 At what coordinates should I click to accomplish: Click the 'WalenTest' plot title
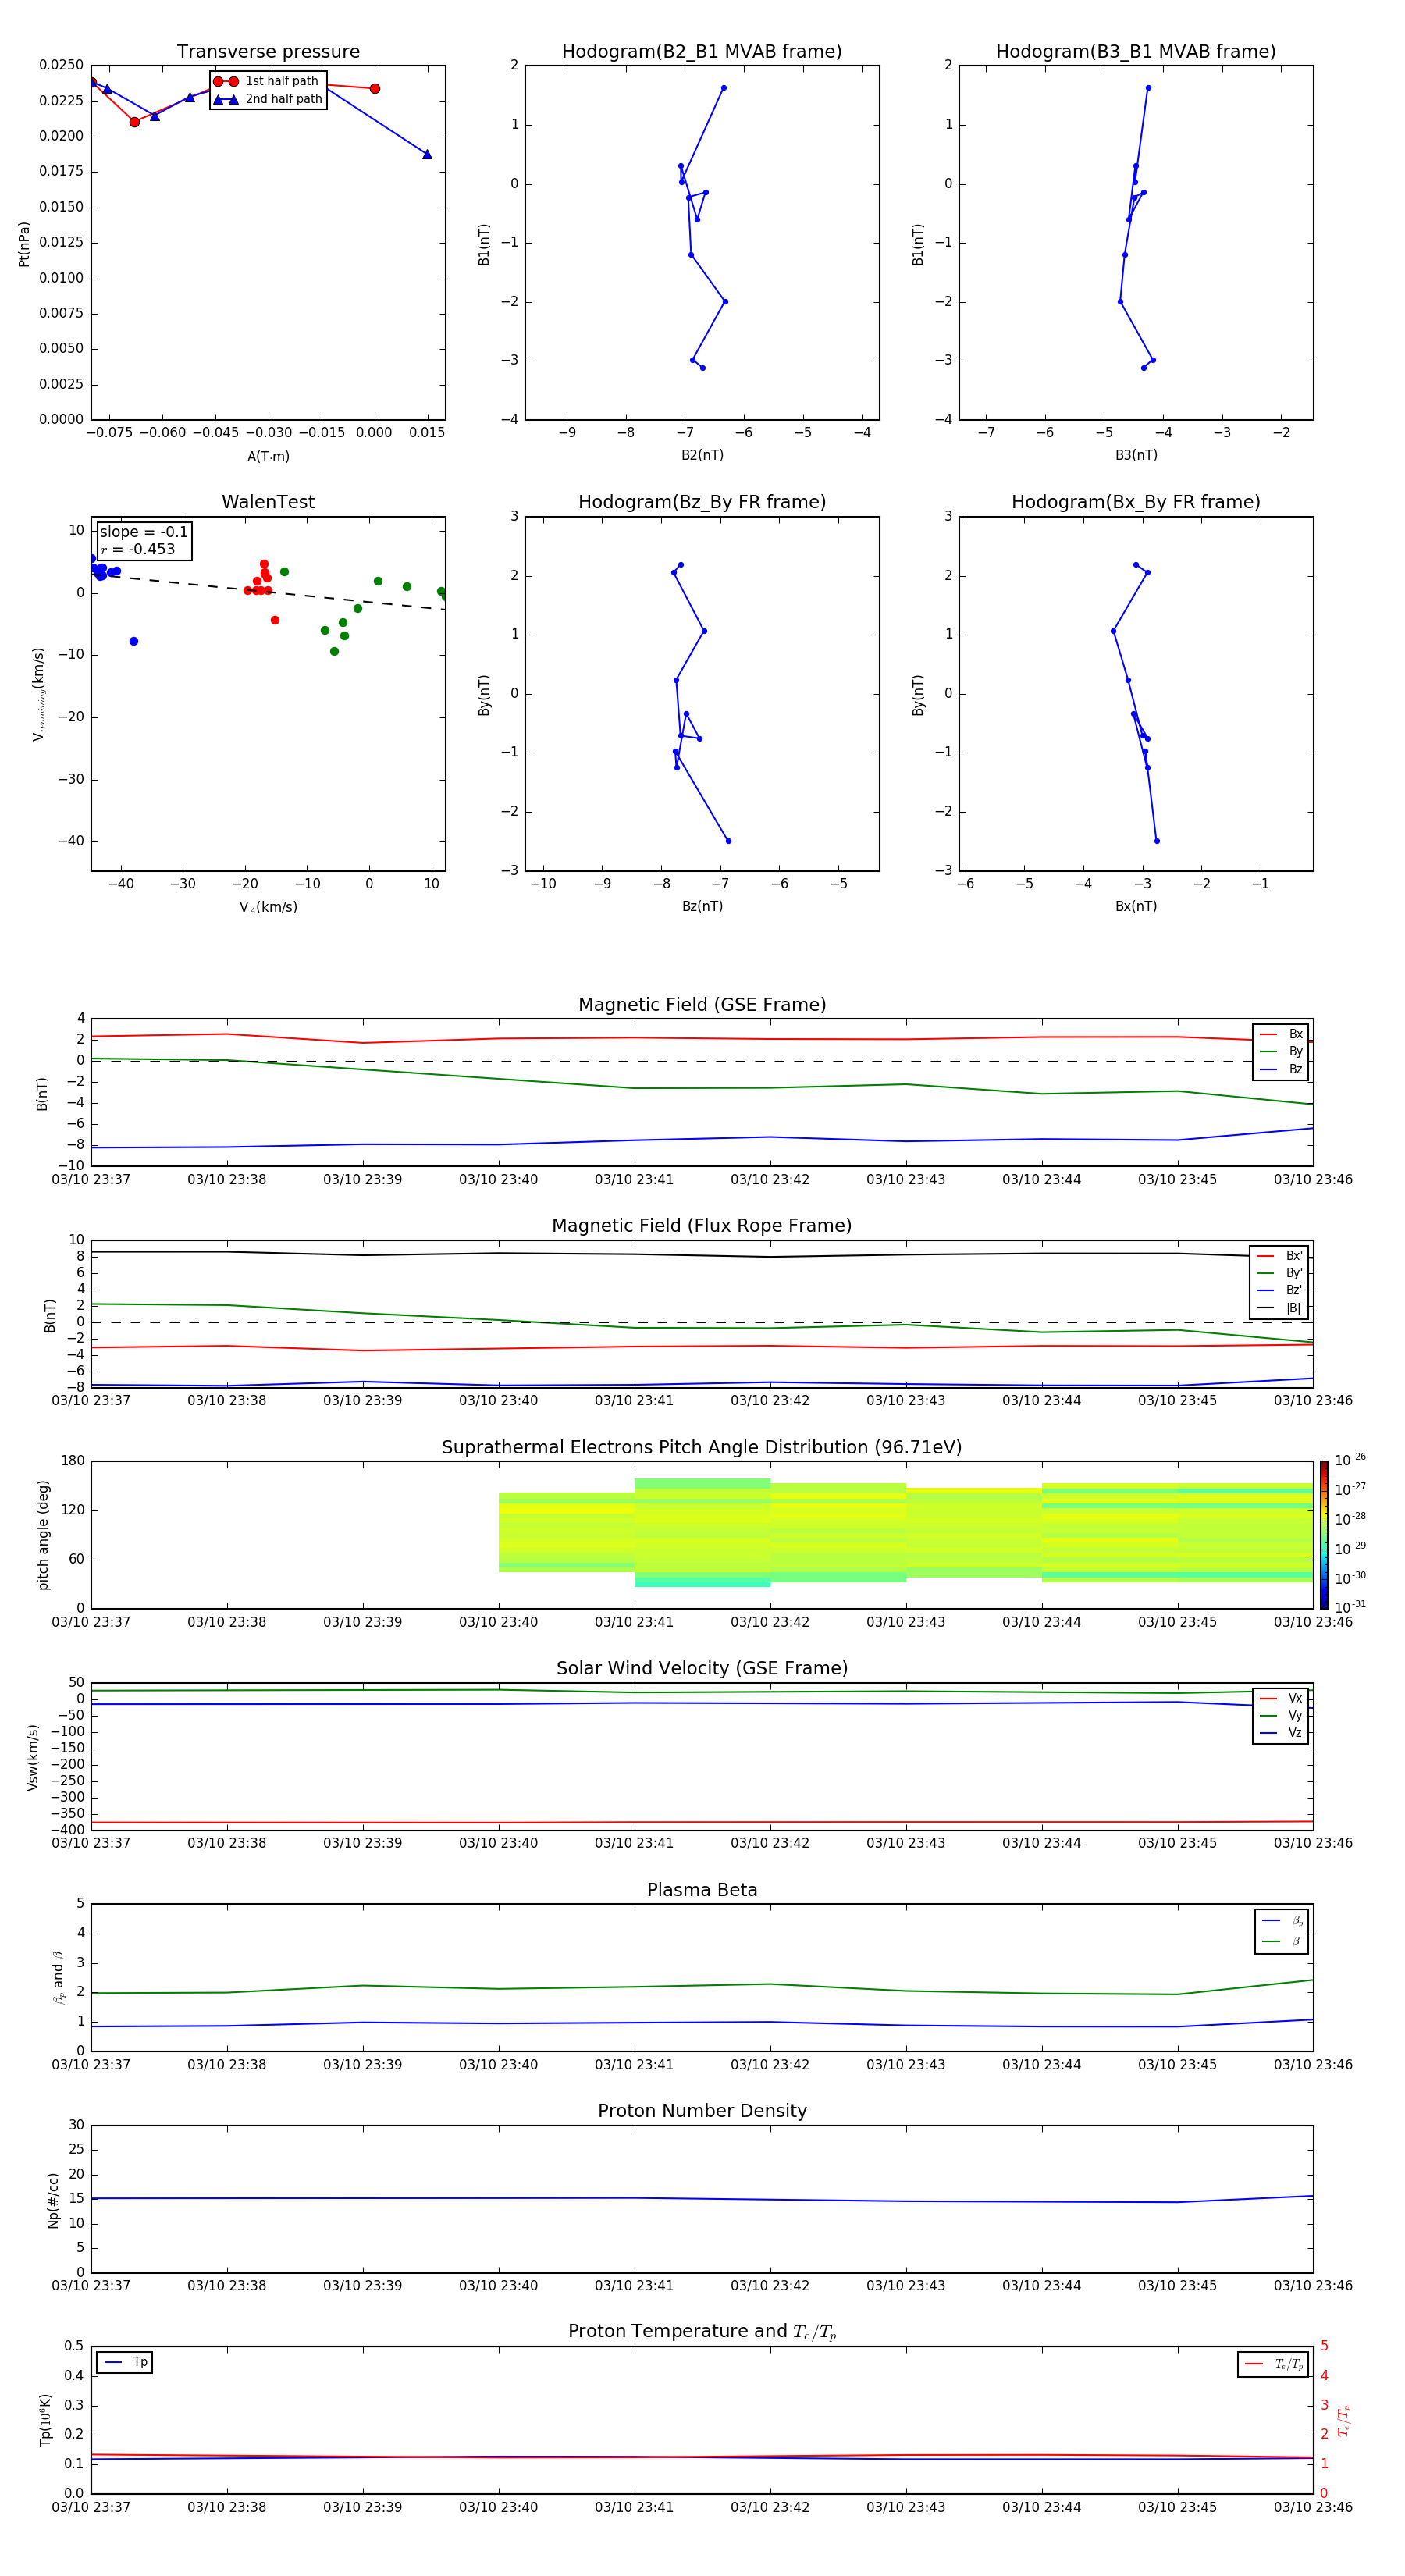click(268, 502)
